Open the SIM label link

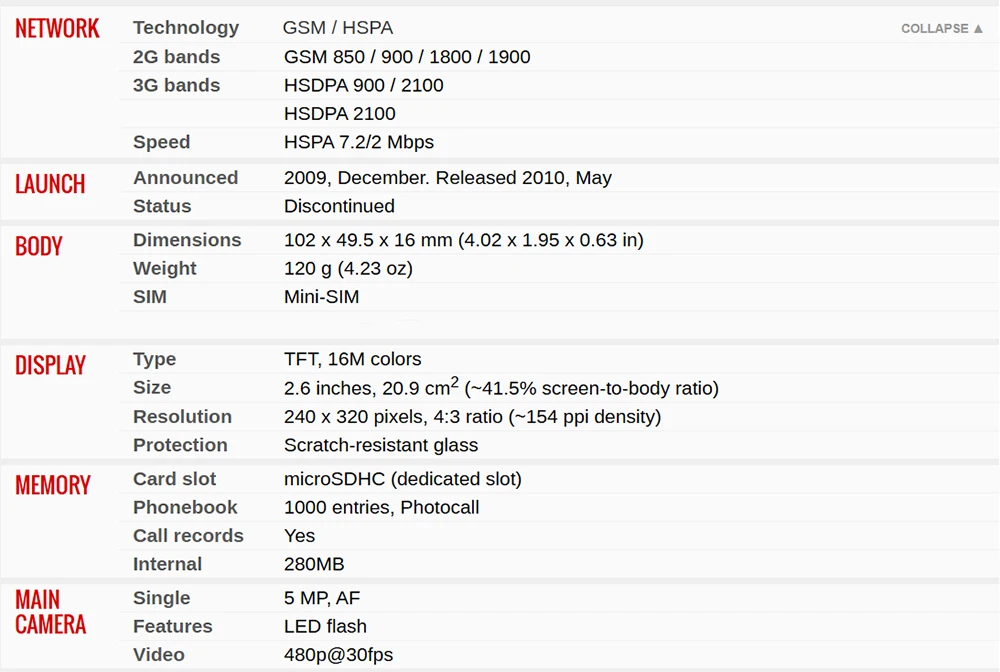[x=150, y=297]
